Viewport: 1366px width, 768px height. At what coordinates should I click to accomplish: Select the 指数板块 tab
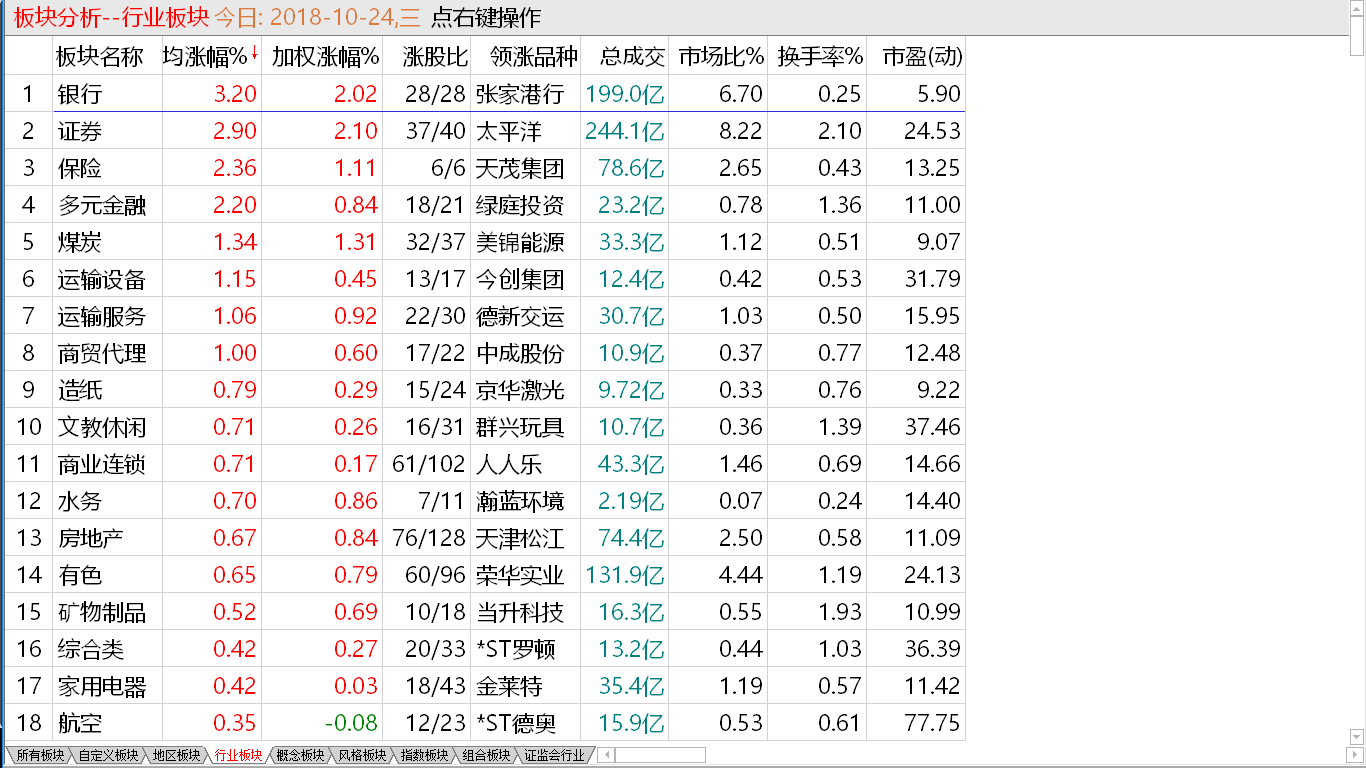[x=424, y=755]
